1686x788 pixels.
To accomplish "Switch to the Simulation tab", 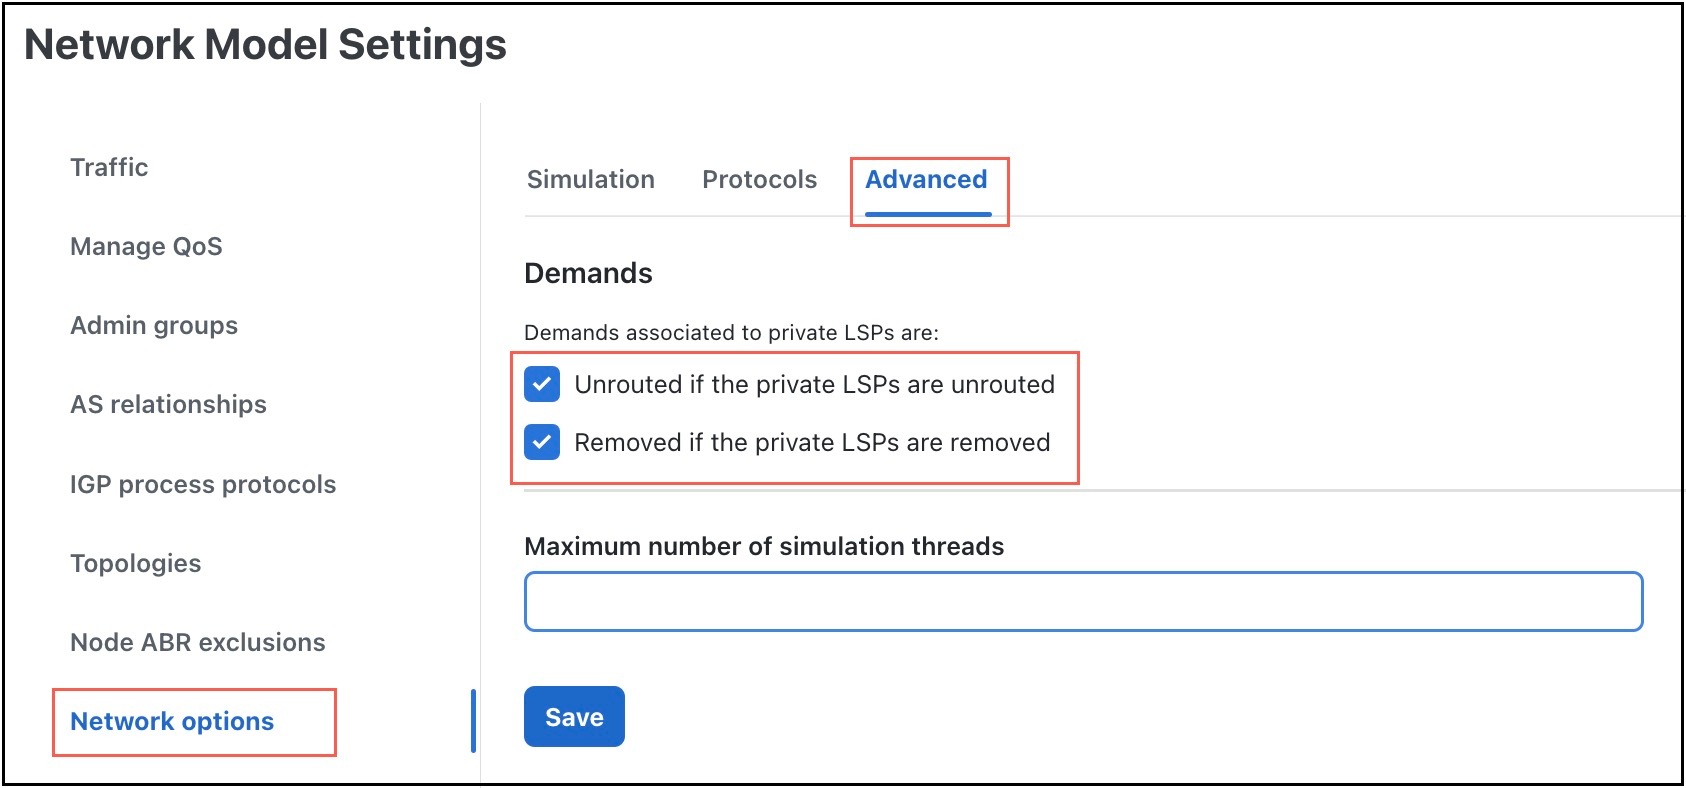I will point(590,179).
